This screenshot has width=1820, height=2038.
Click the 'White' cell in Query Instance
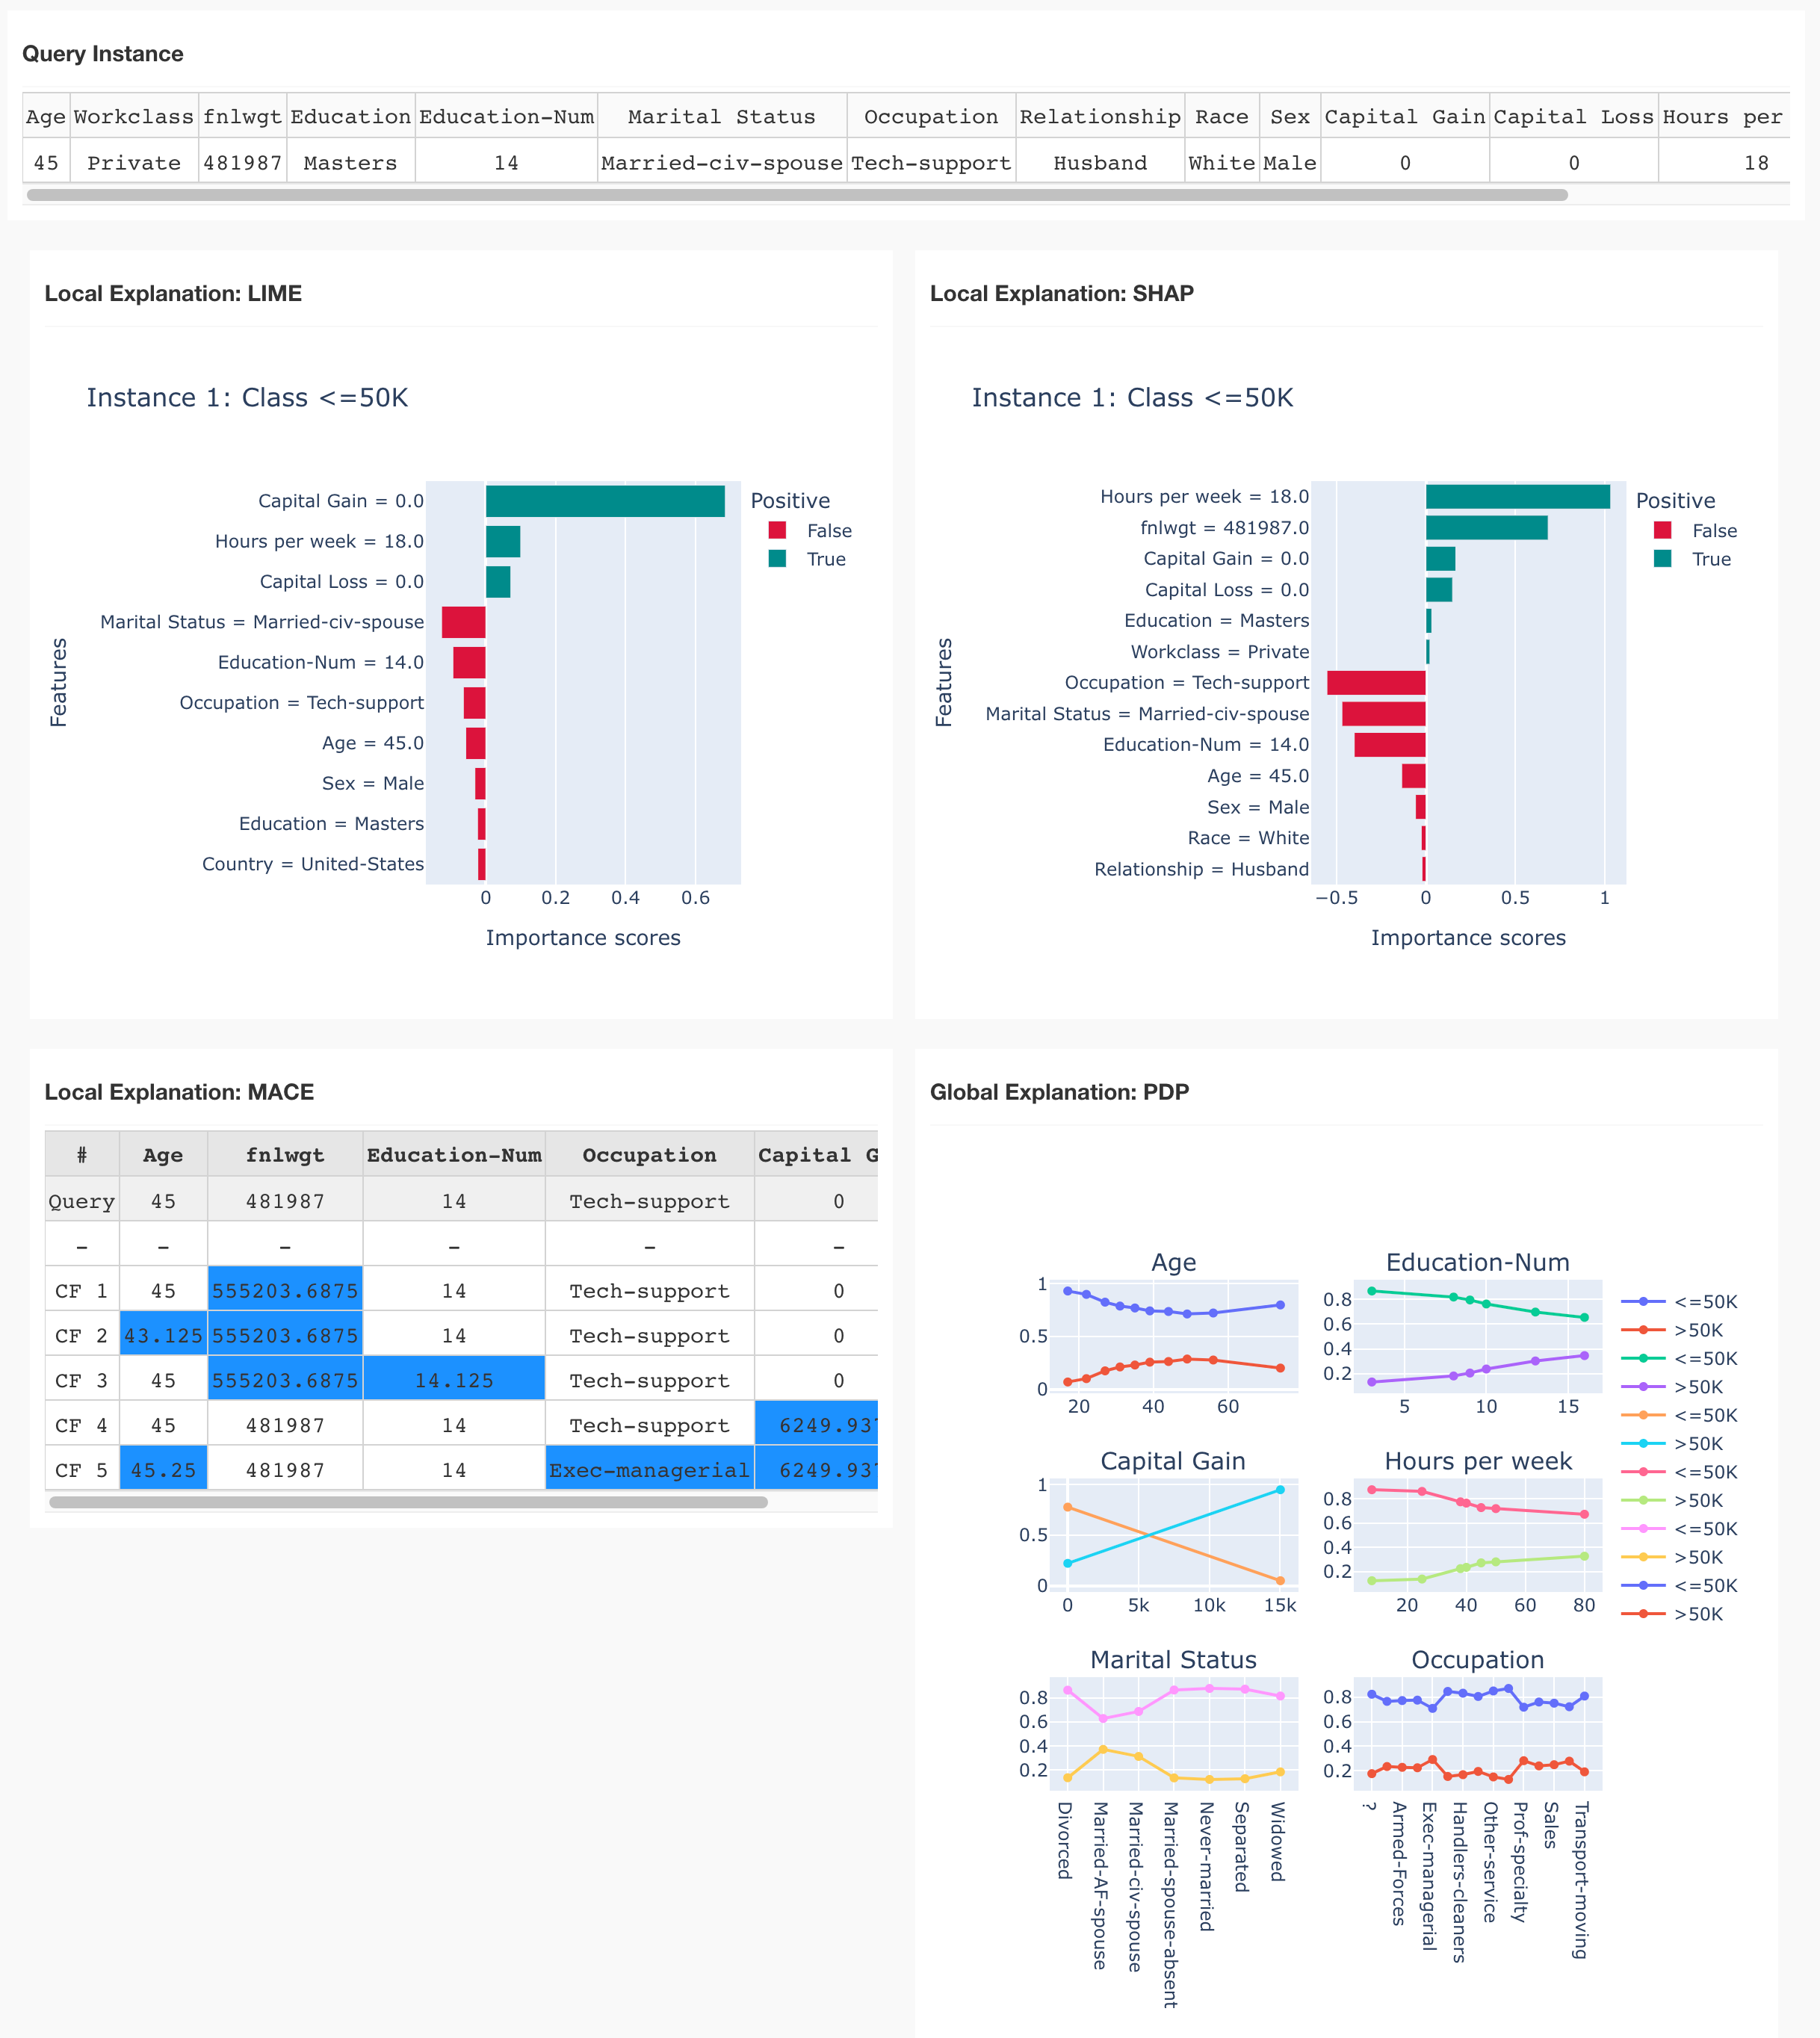click(1222, 162)
